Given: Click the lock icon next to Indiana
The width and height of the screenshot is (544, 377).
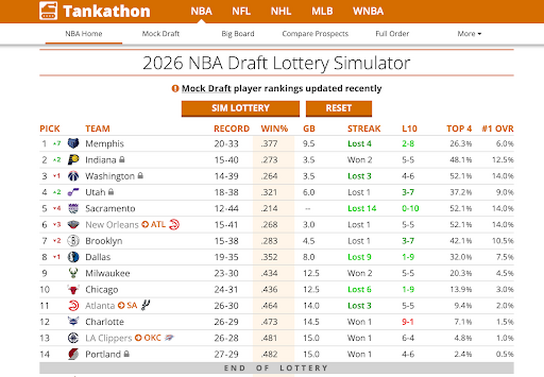Looking at the screenshot, I should click(x=122, y=159).
